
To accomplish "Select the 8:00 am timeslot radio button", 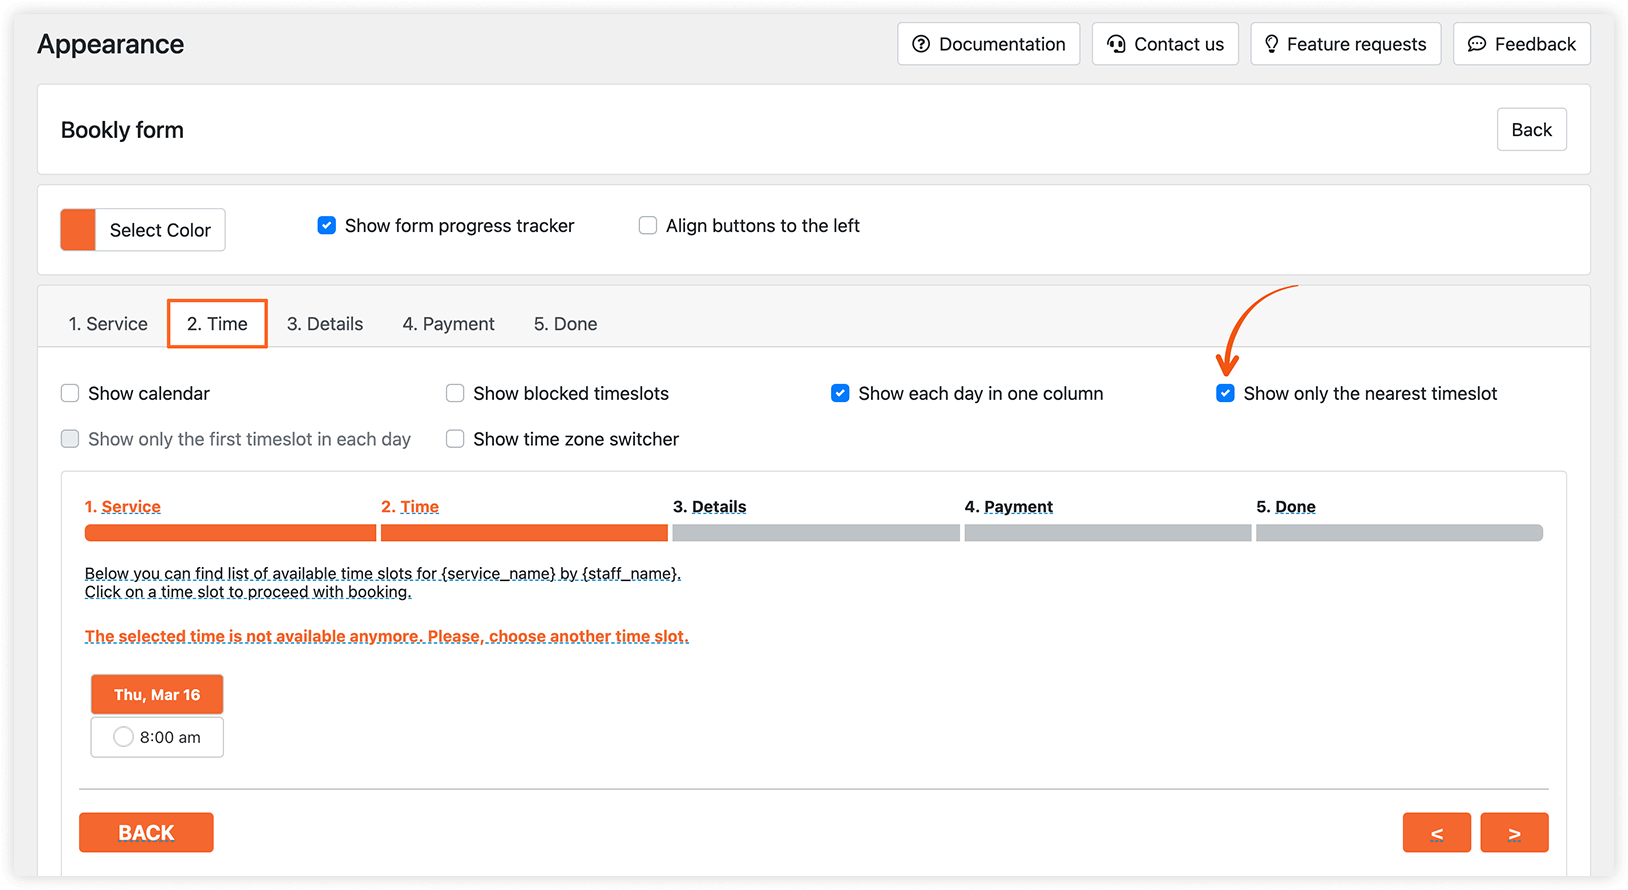I will click(x=123, y=737).
